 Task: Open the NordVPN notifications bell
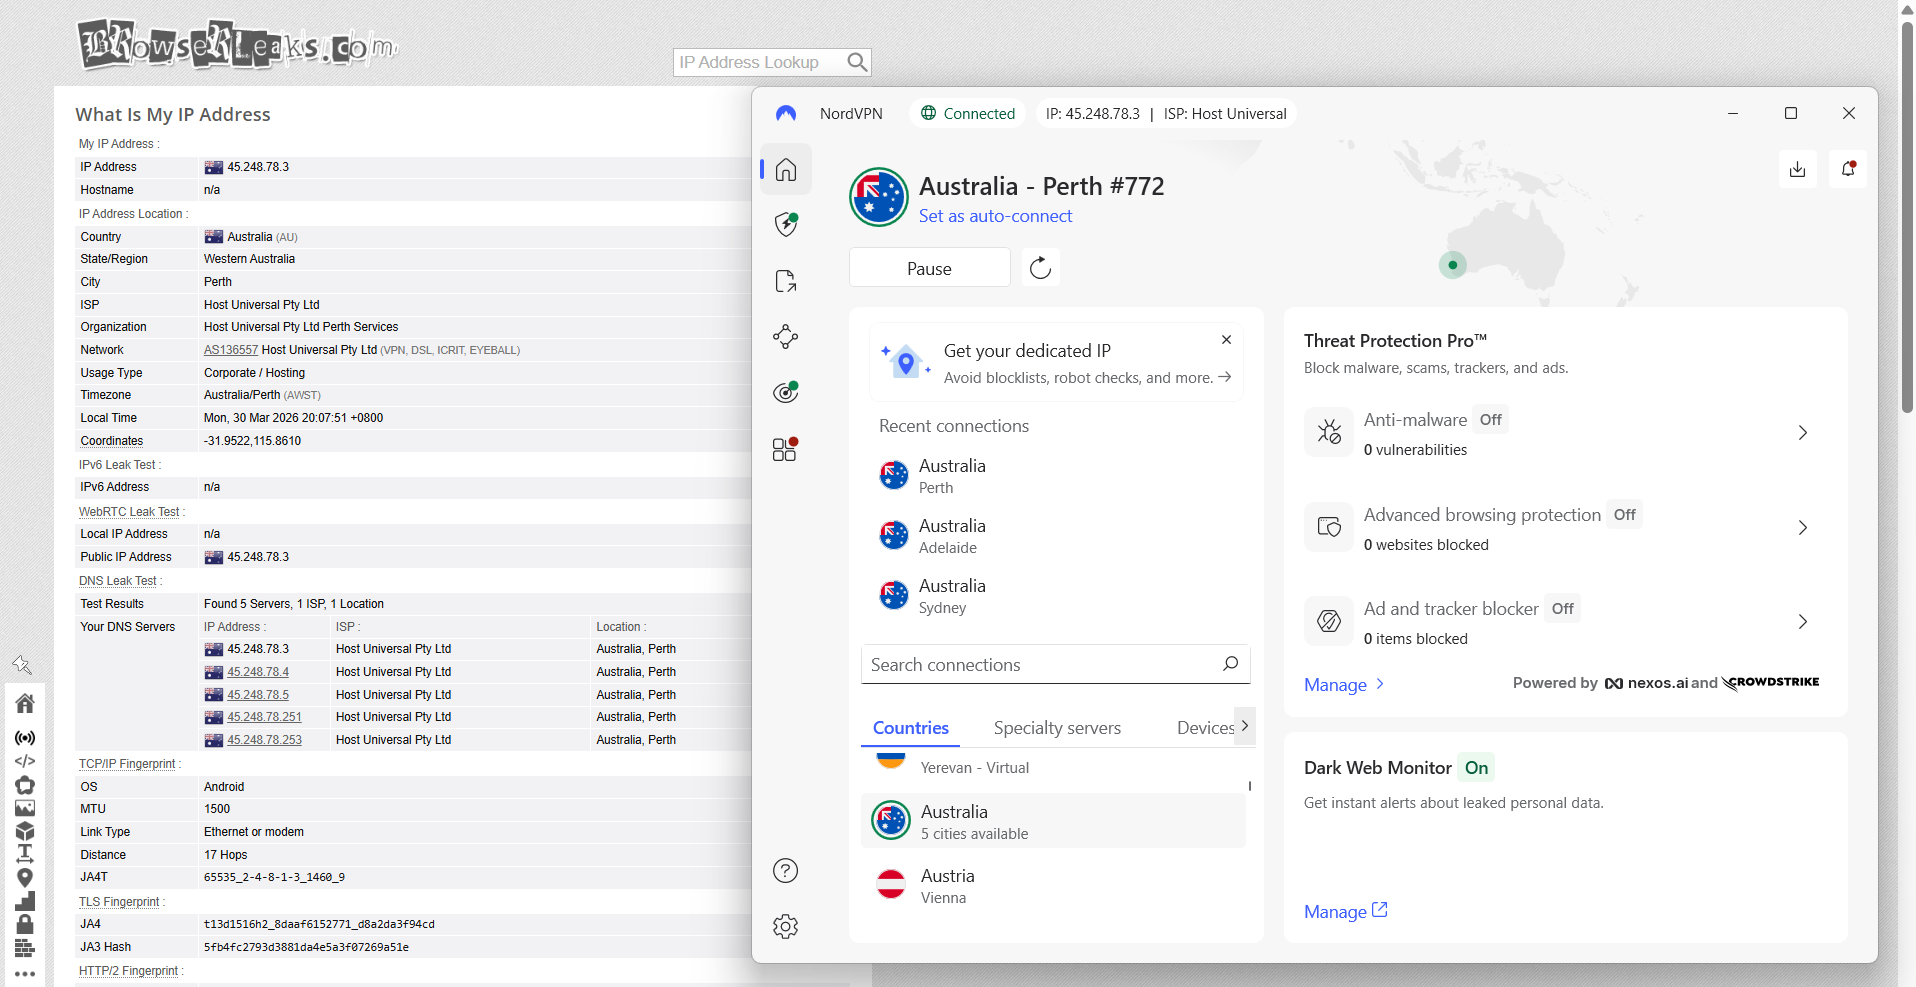click(x=1847, y=169)
